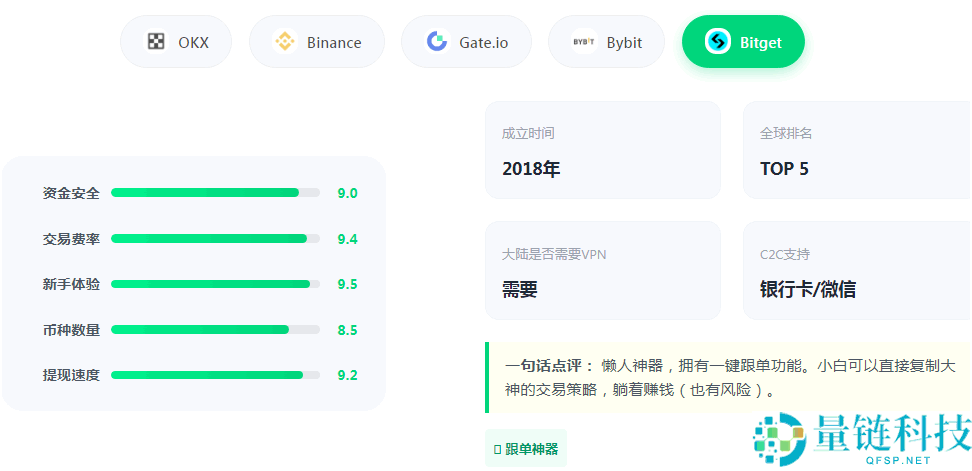Viewport: 972px width, 471px height.
Task: Click the 2018年 value
Action: (531, 169)
